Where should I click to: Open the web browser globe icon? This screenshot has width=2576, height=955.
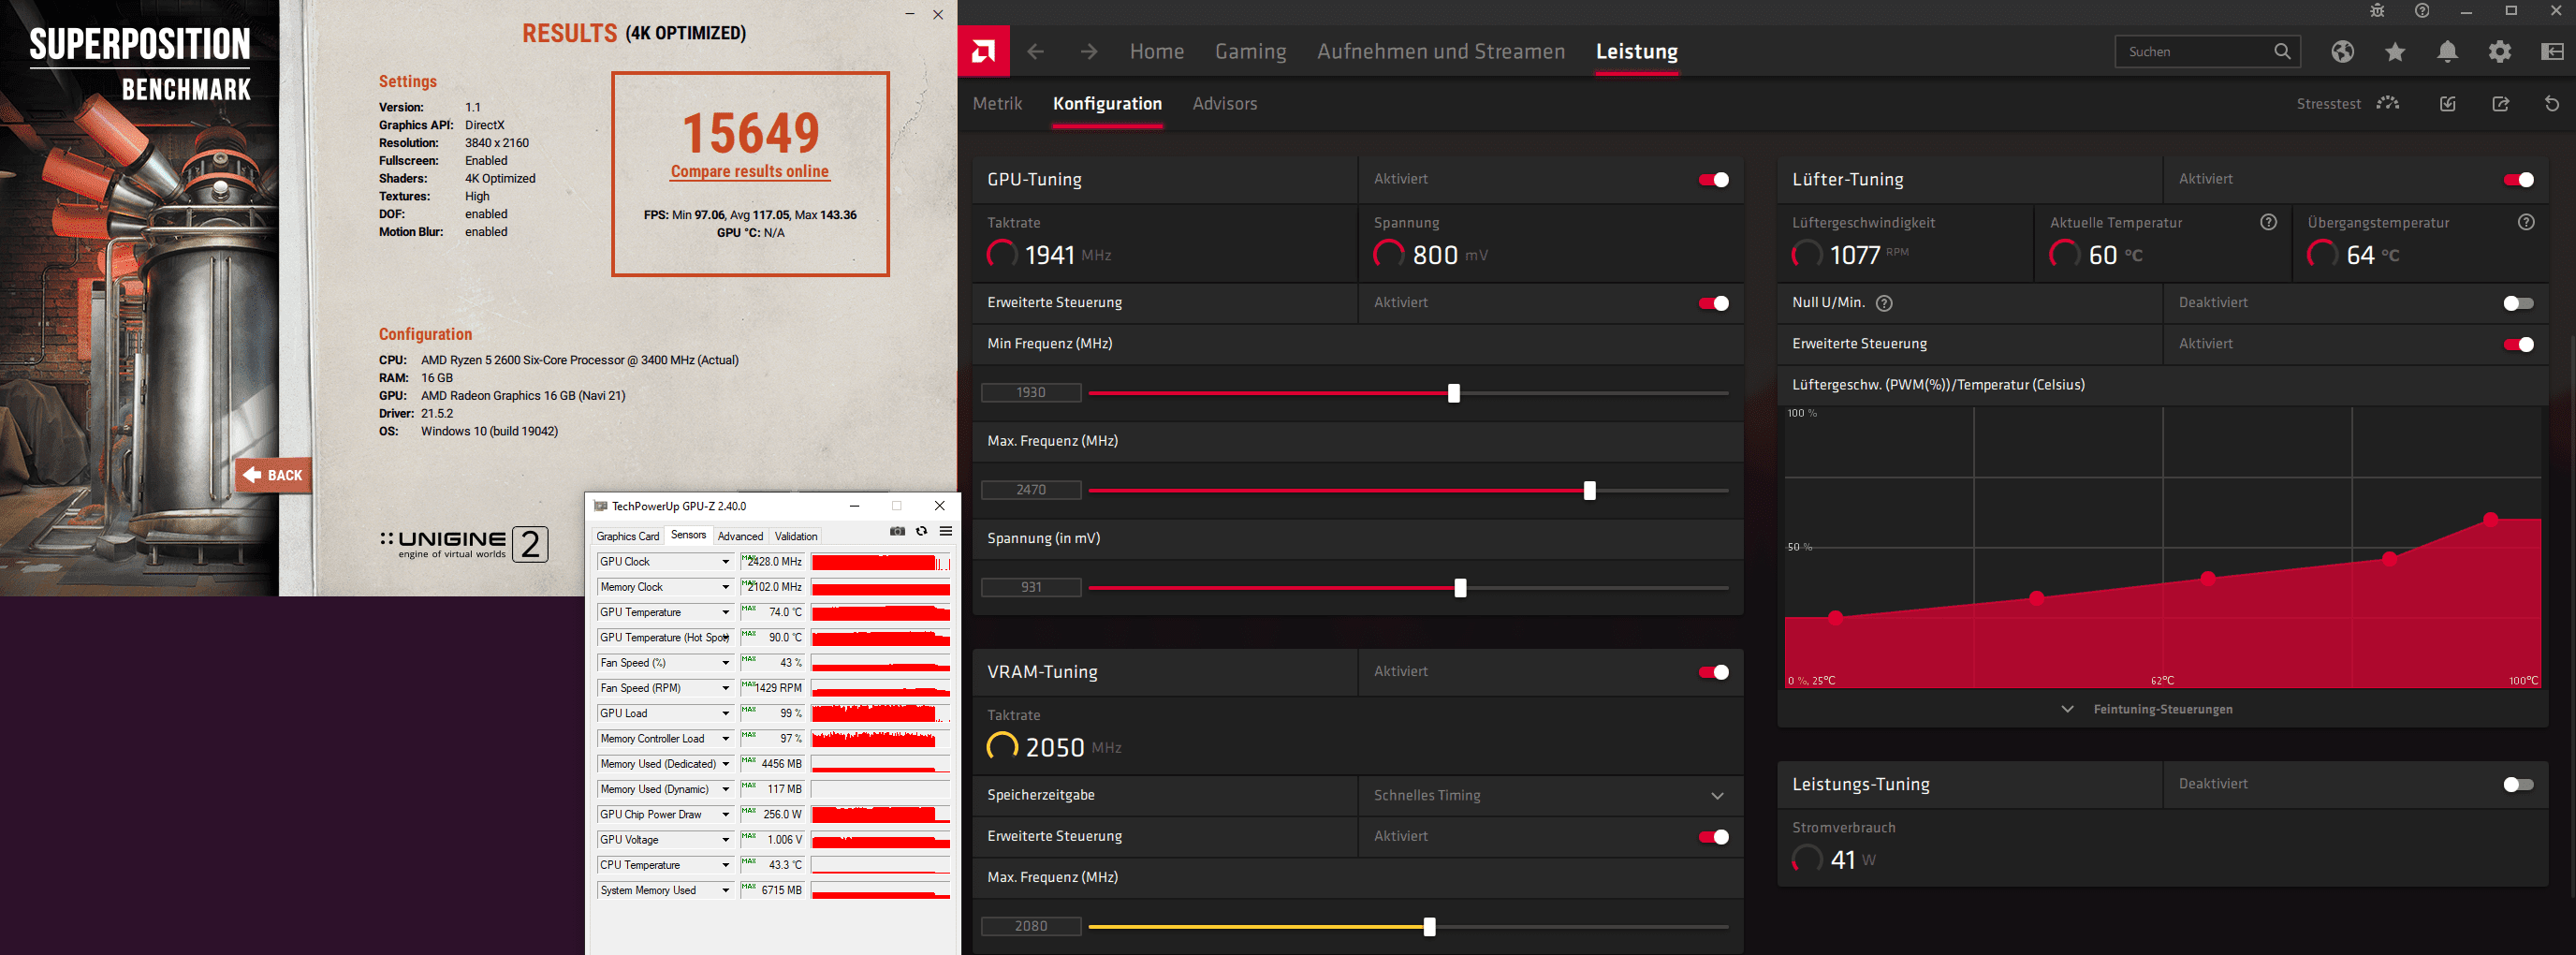2342,51
